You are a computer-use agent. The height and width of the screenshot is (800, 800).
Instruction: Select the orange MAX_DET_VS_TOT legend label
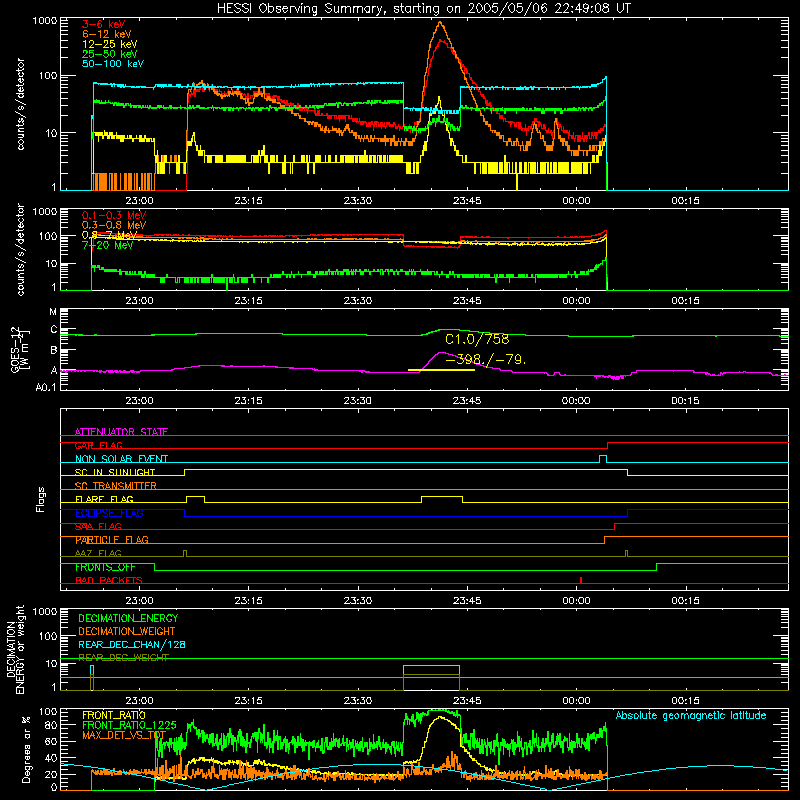click(x=124, y=735)
